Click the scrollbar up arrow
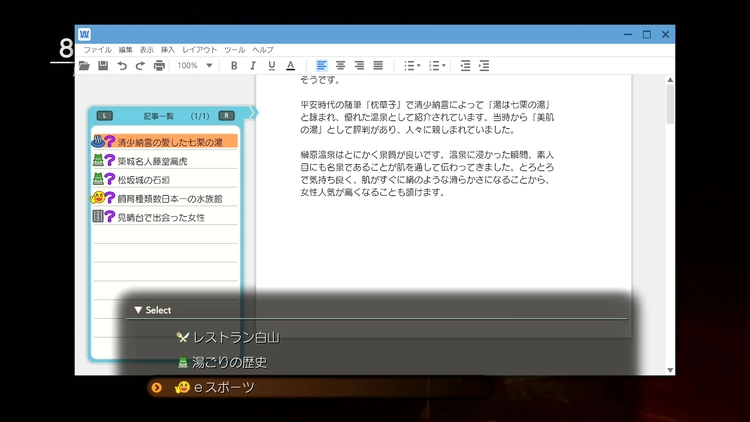Viewport: 750px width, 422px height. pyautogui.click(x=670, y=79)
